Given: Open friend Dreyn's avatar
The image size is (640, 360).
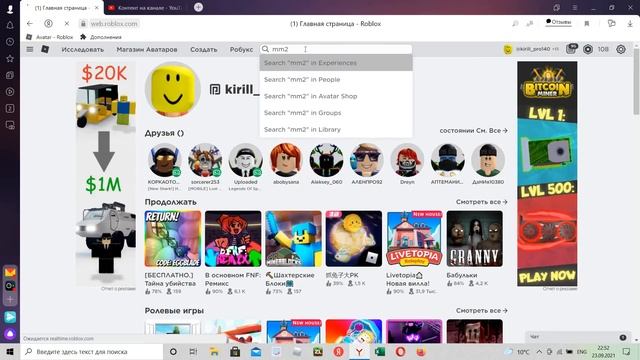Looking at the screenshot, I should 407,160.
